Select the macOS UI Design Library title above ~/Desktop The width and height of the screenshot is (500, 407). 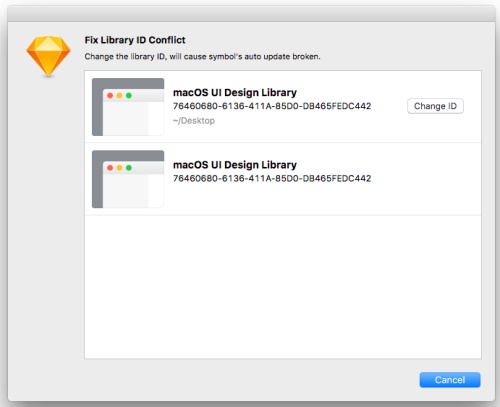(x=235, y=92)
